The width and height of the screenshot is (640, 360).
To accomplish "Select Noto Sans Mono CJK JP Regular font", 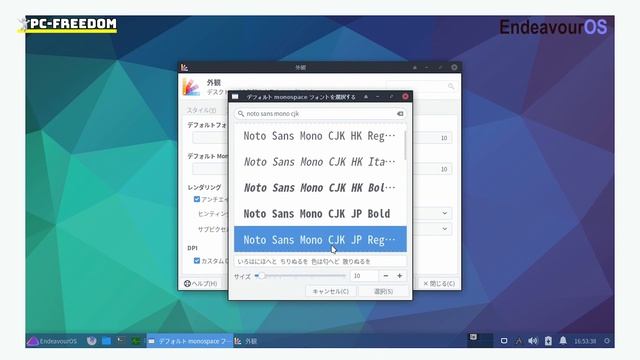I will tap(320, 239).
